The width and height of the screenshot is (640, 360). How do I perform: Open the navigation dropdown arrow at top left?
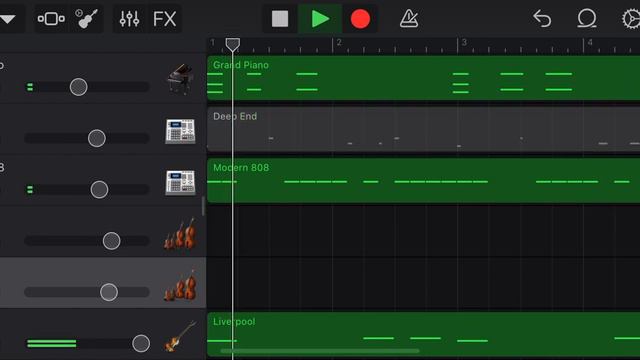8,19
